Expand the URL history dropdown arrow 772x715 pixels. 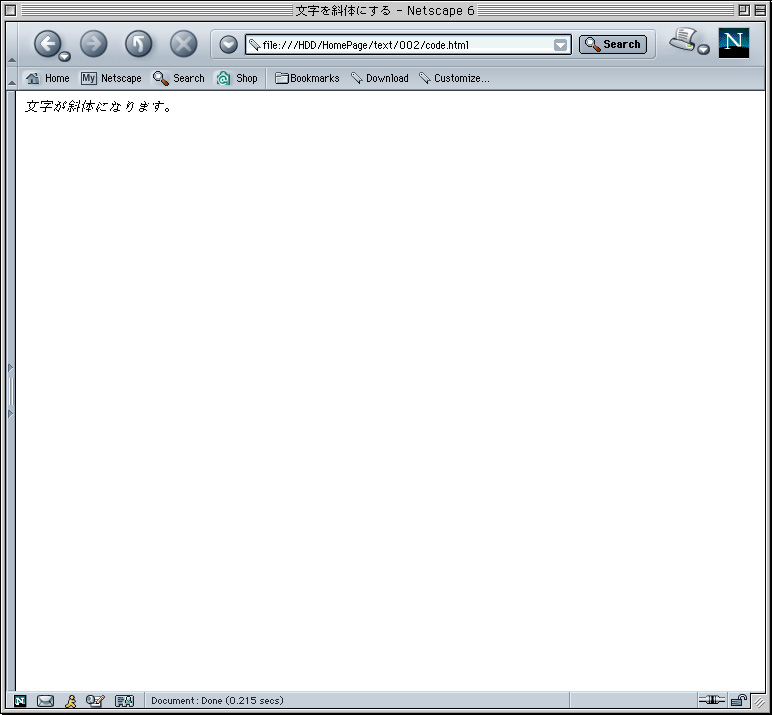[560, 45]
